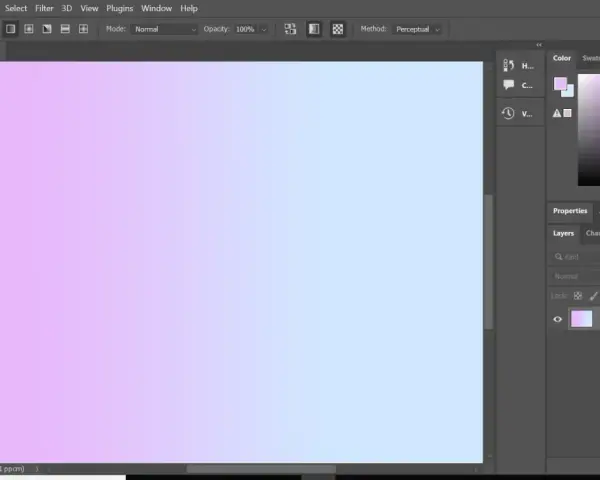Click the horizontal canvas scrollbar thumb
600x480 pixels.
[x=261, y=469]
